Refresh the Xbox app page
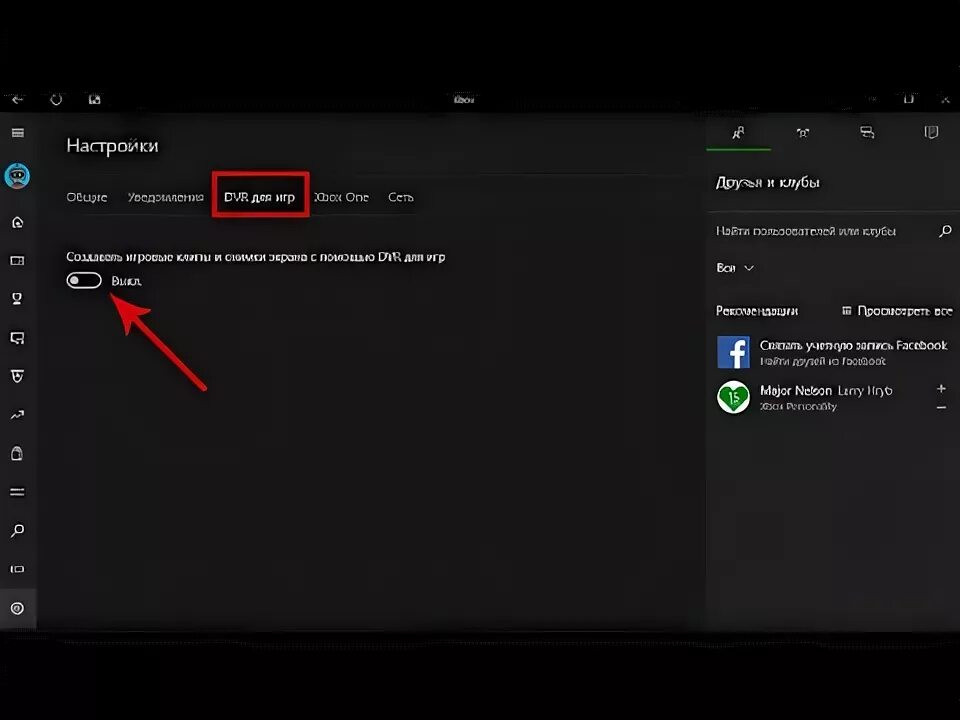Viewport: 960px width, 720px height. point(56,99)
